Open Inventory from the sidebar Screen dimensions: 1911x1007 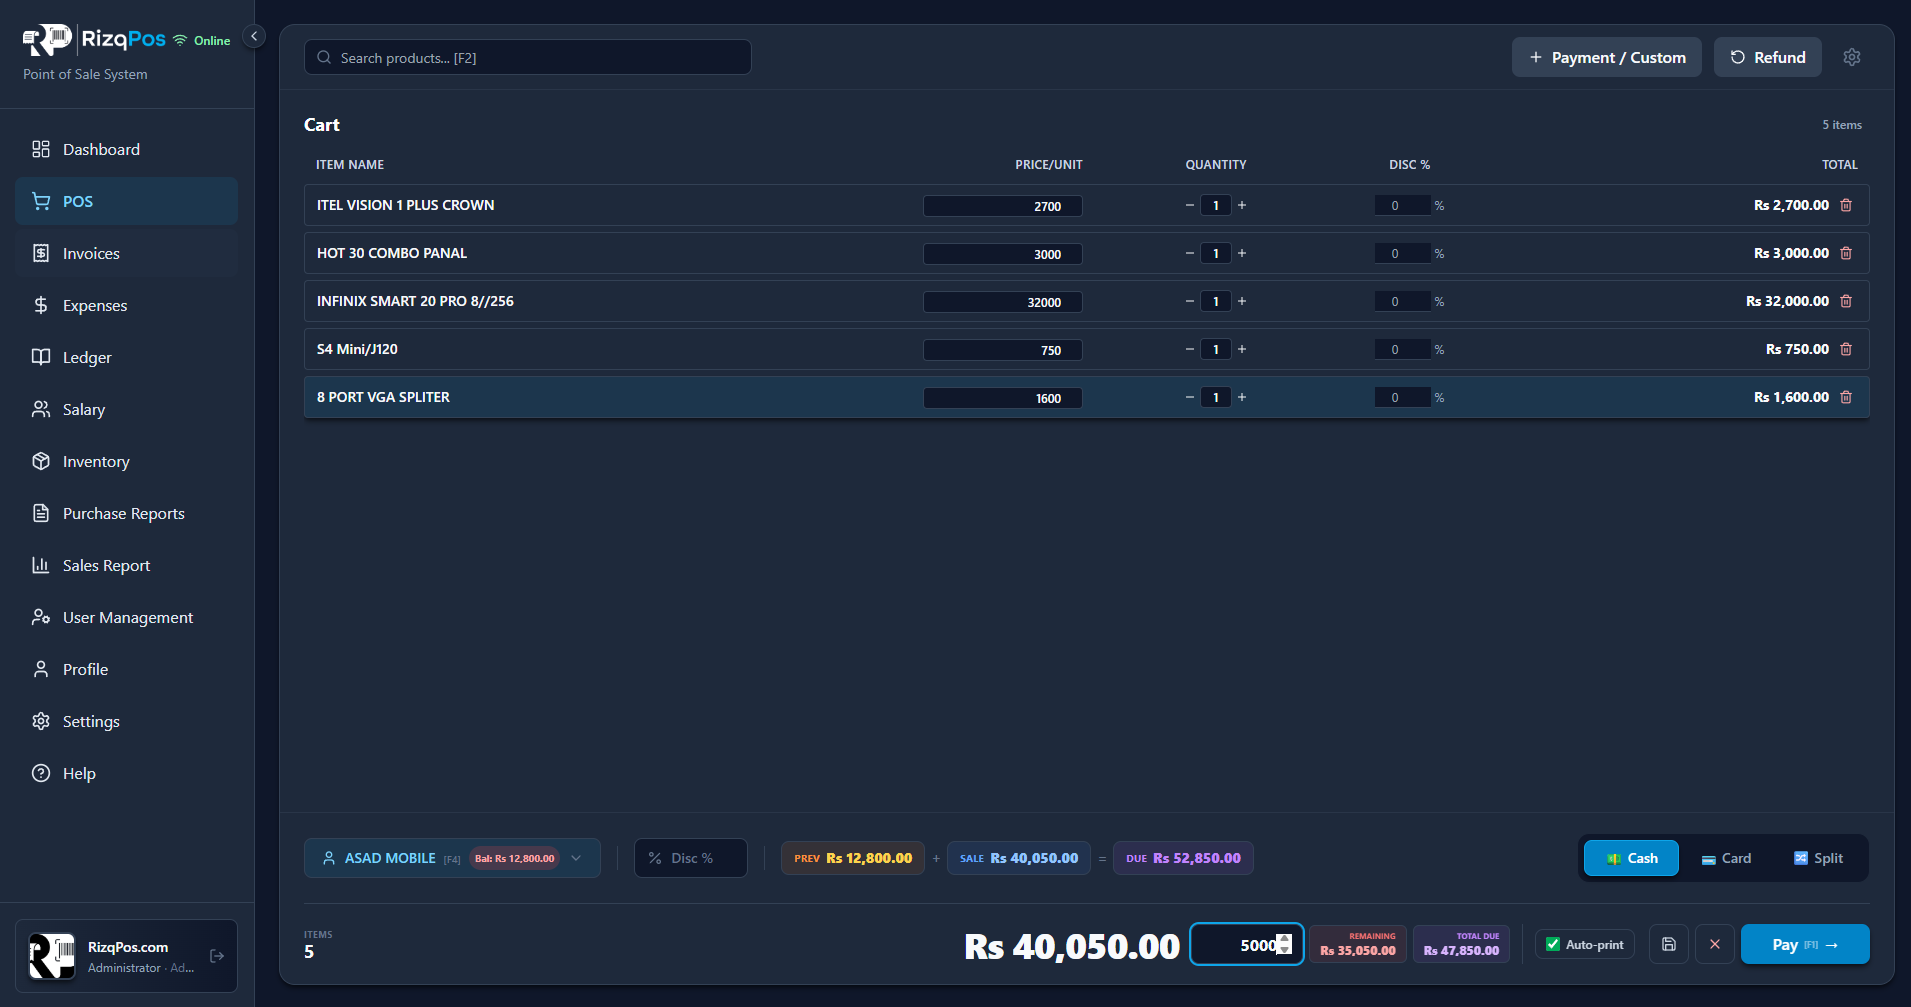[126, 461]
